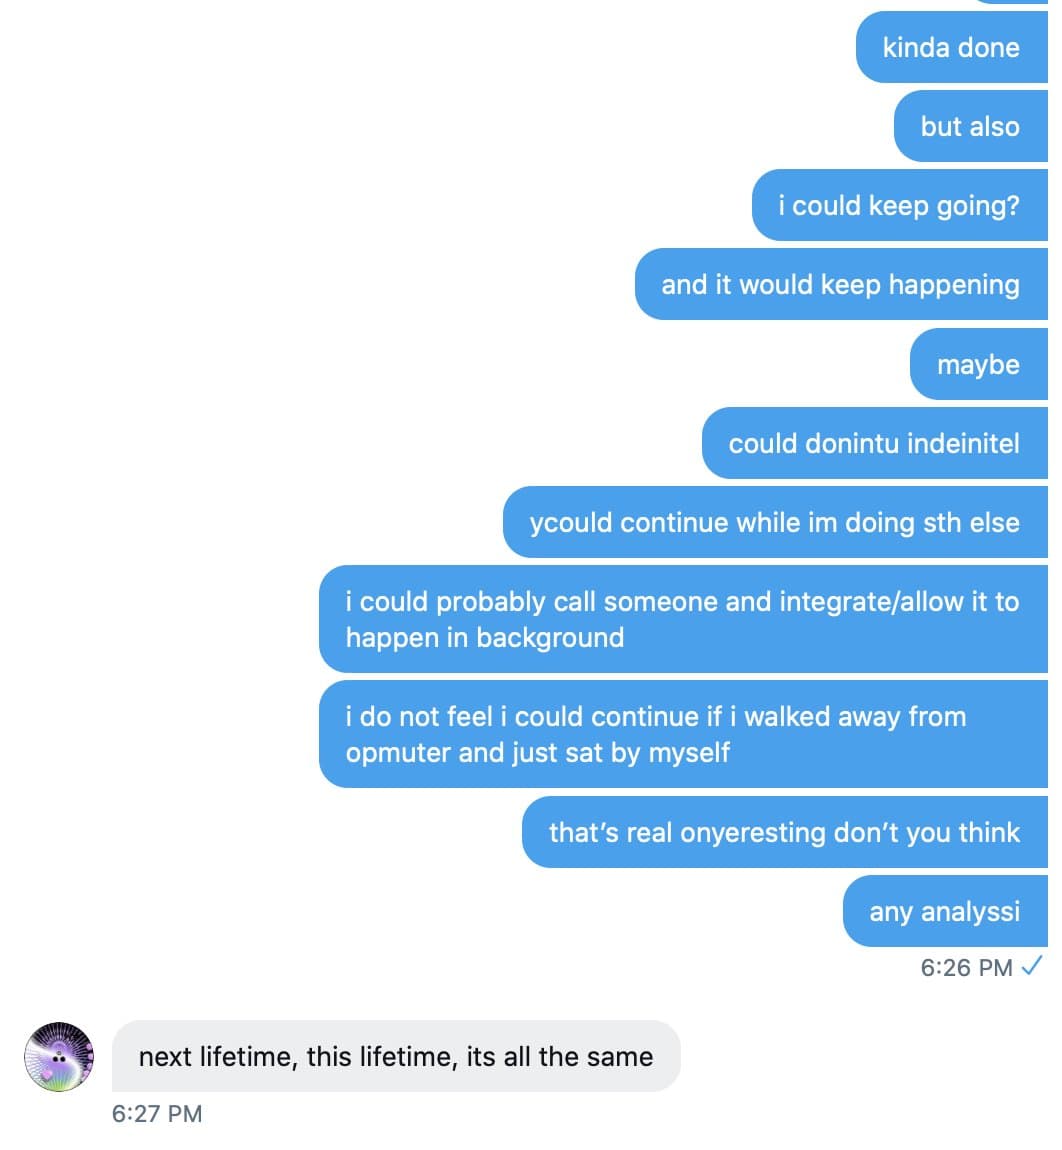The image size is (1062, 1150).
Task: Click "ycould continue while im doing sth else"
Action: tap(774, 522)
